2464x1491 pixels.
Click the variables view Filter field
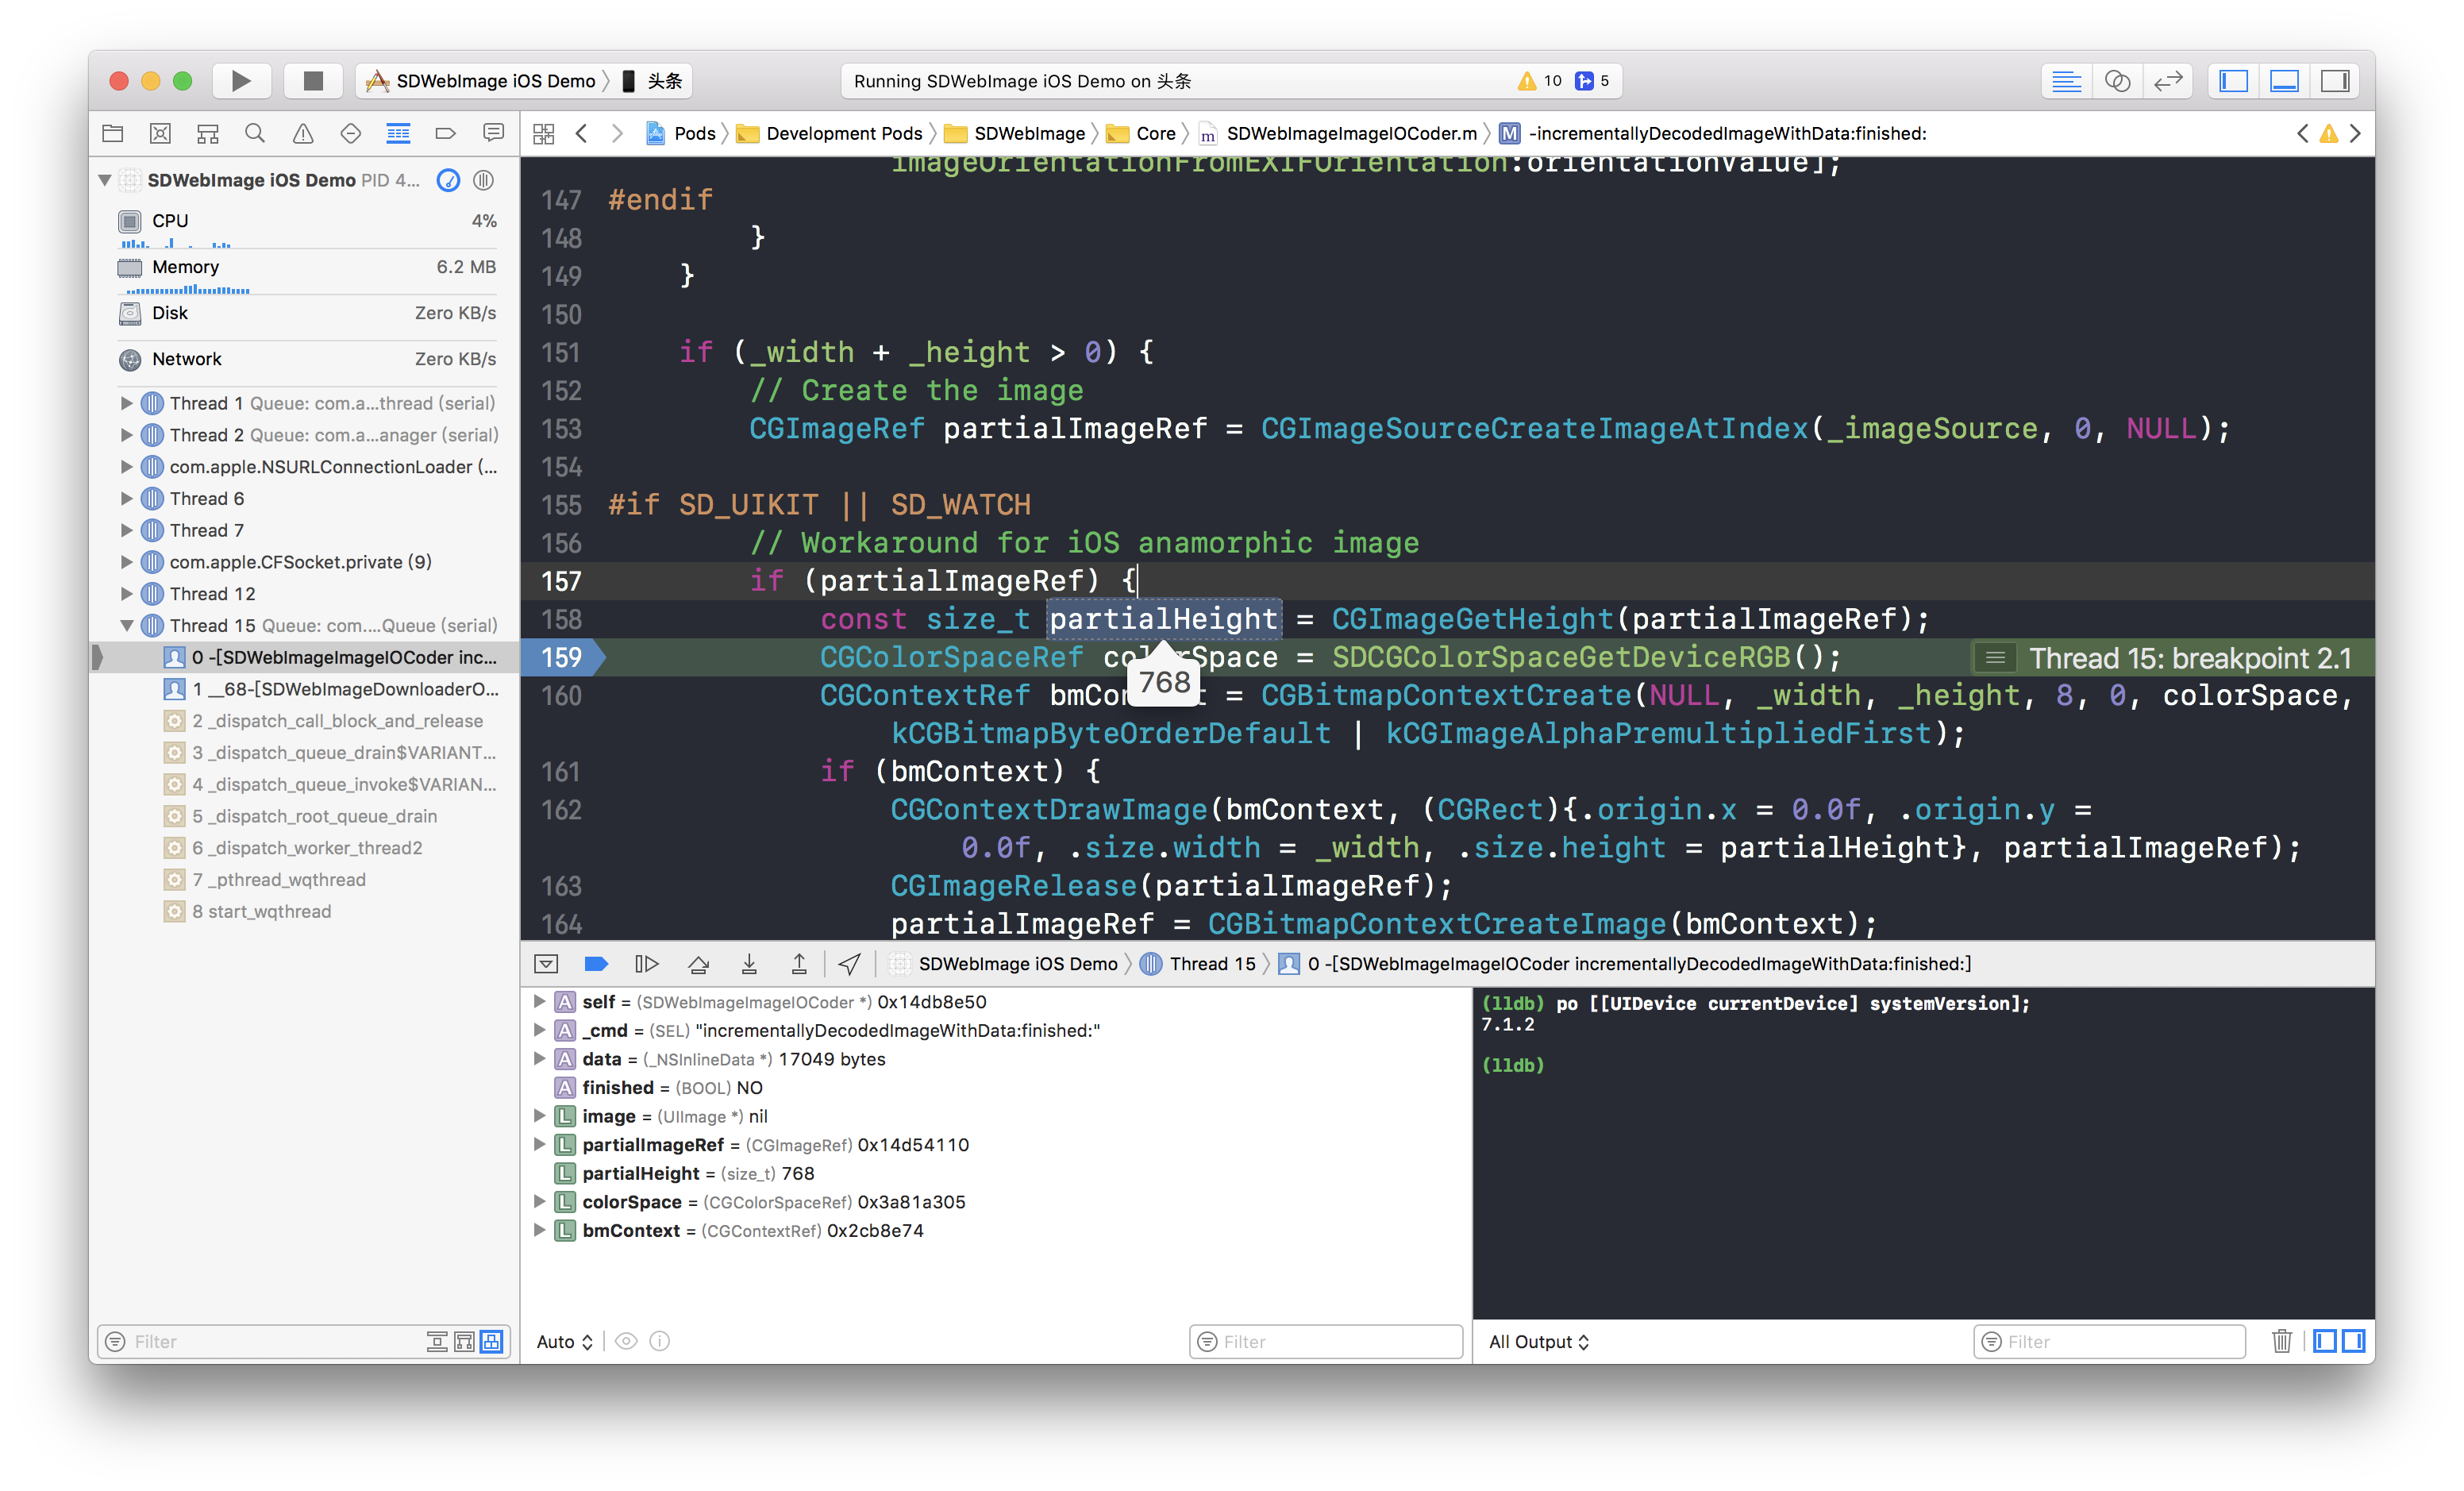click(x=1326, y=1342)
